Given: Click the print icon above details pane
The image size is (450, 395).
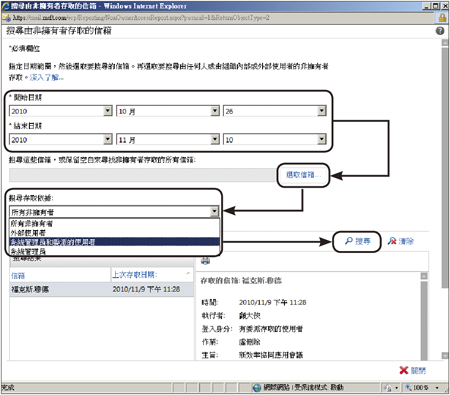Looking at the screenshot, I should point(205,261).
